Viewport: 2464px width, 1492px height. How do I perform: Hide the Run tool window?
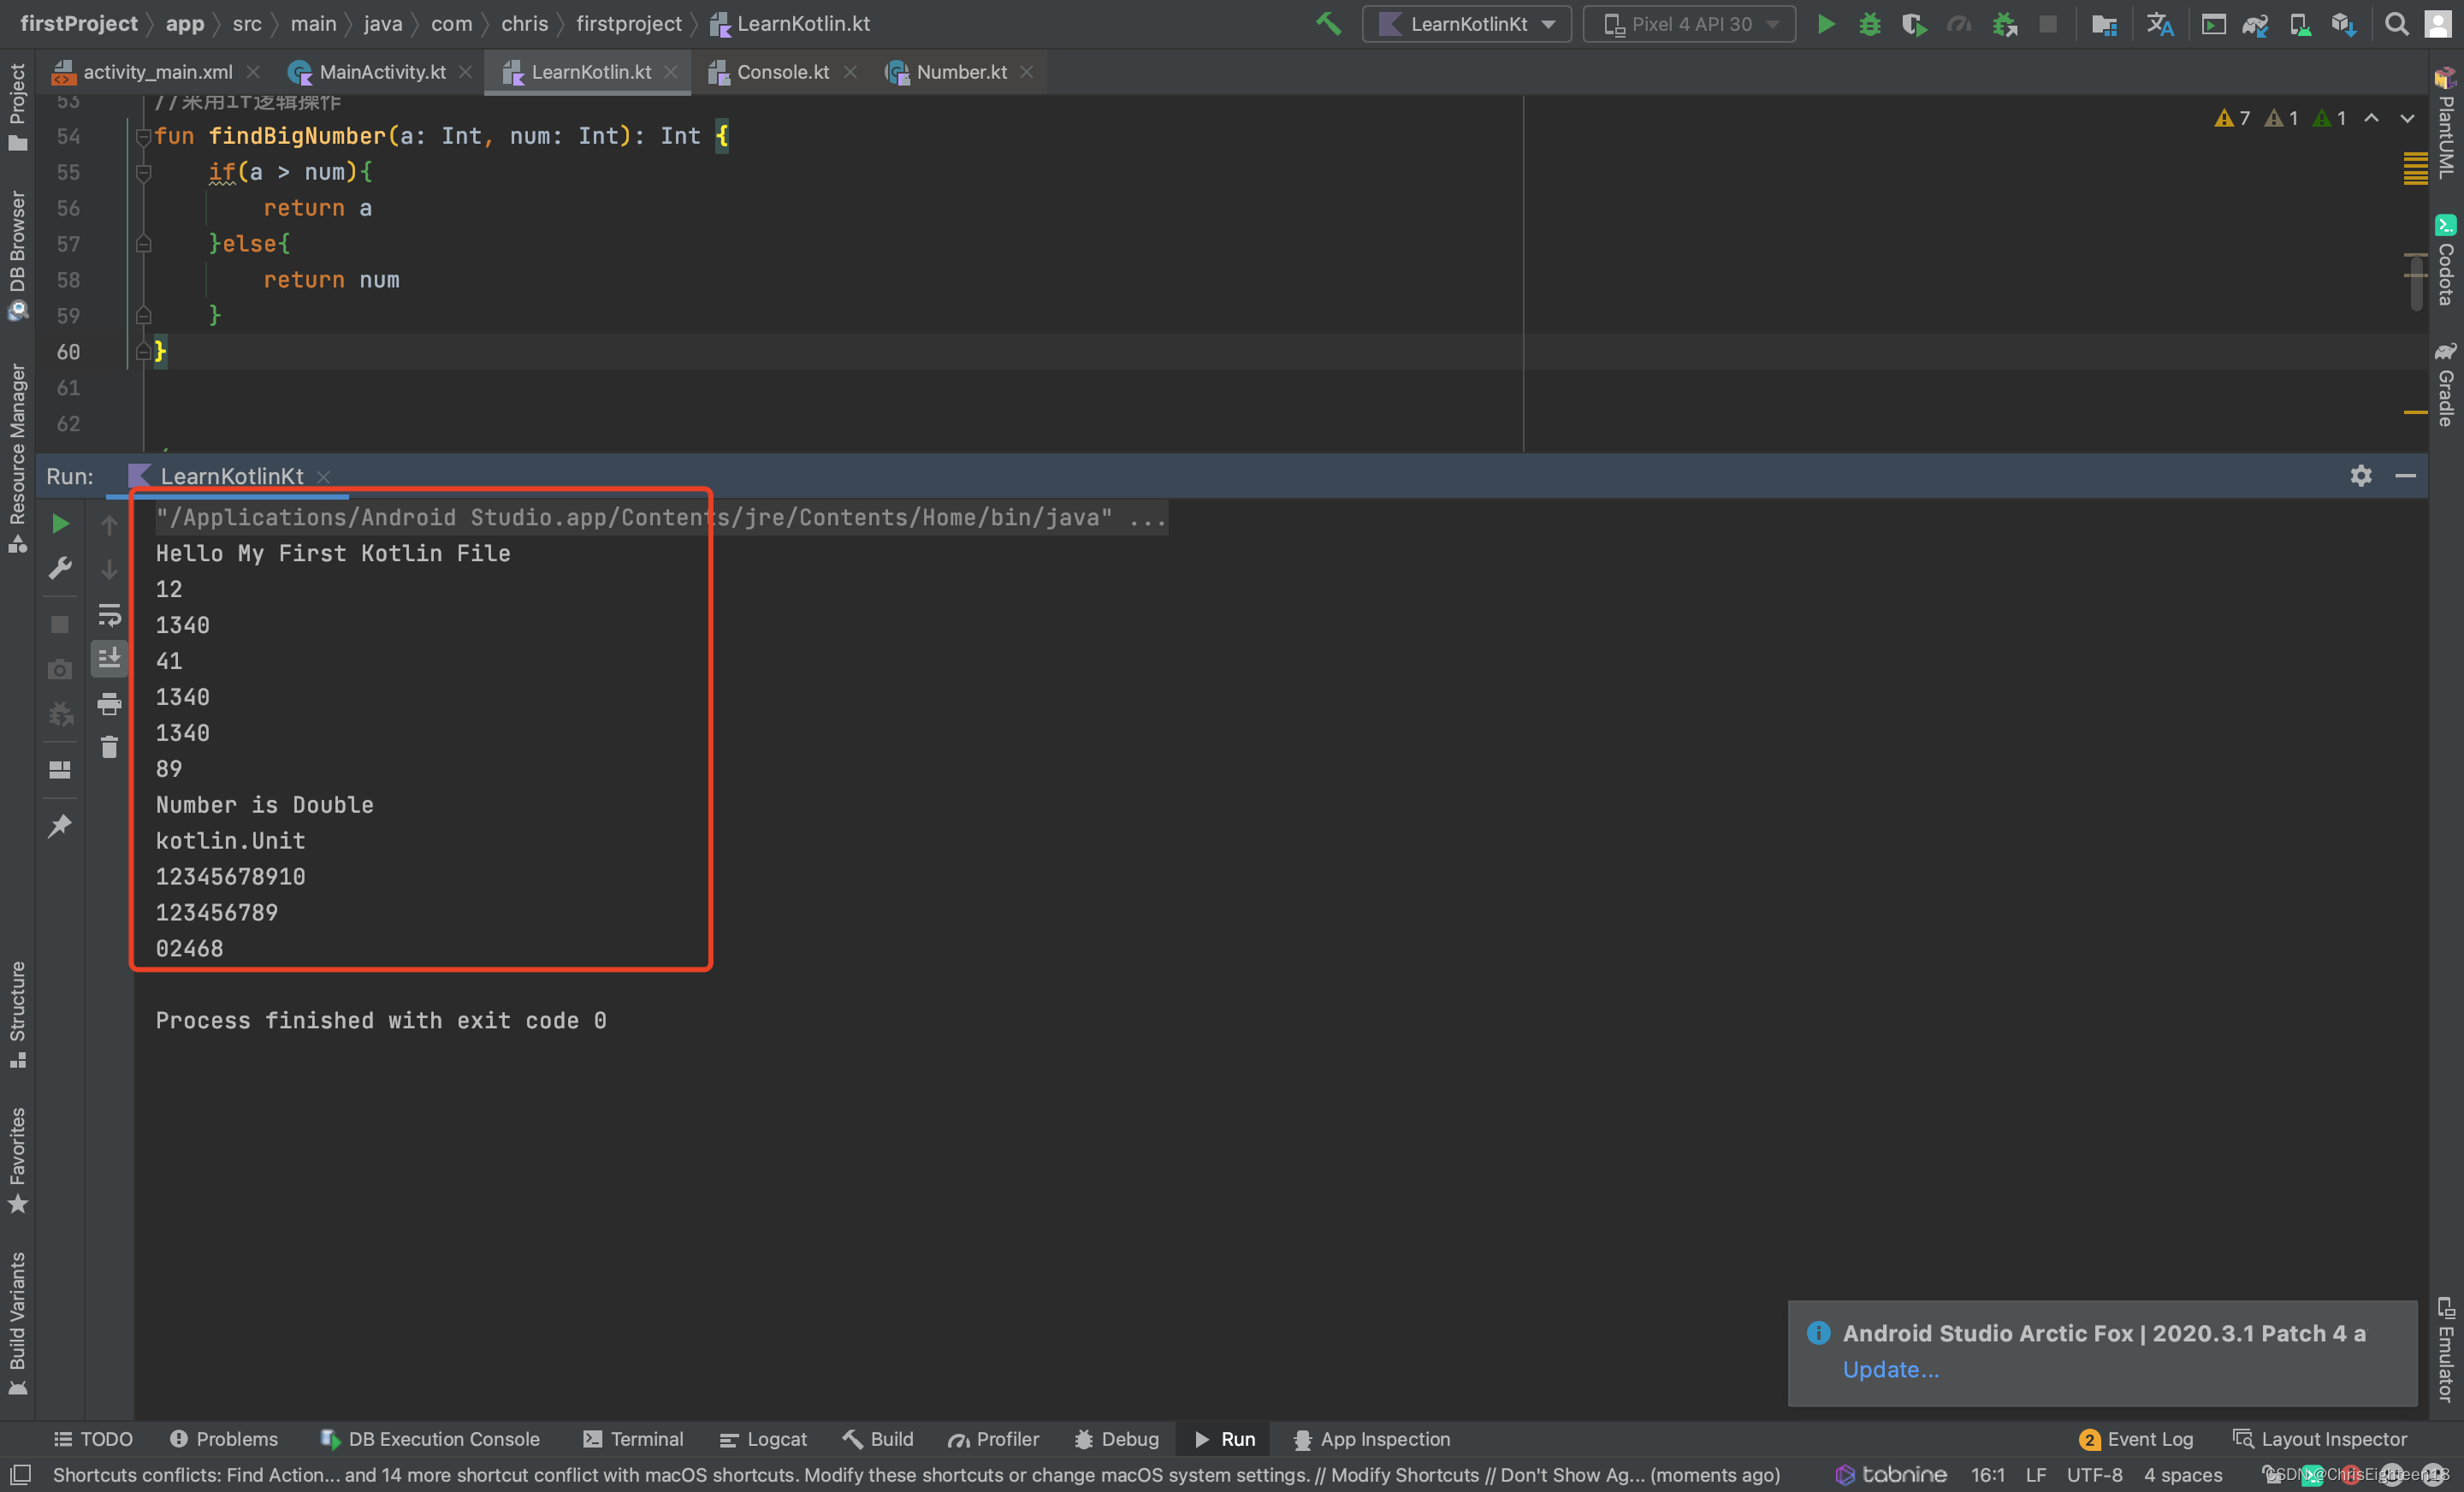click(2406, 475)
